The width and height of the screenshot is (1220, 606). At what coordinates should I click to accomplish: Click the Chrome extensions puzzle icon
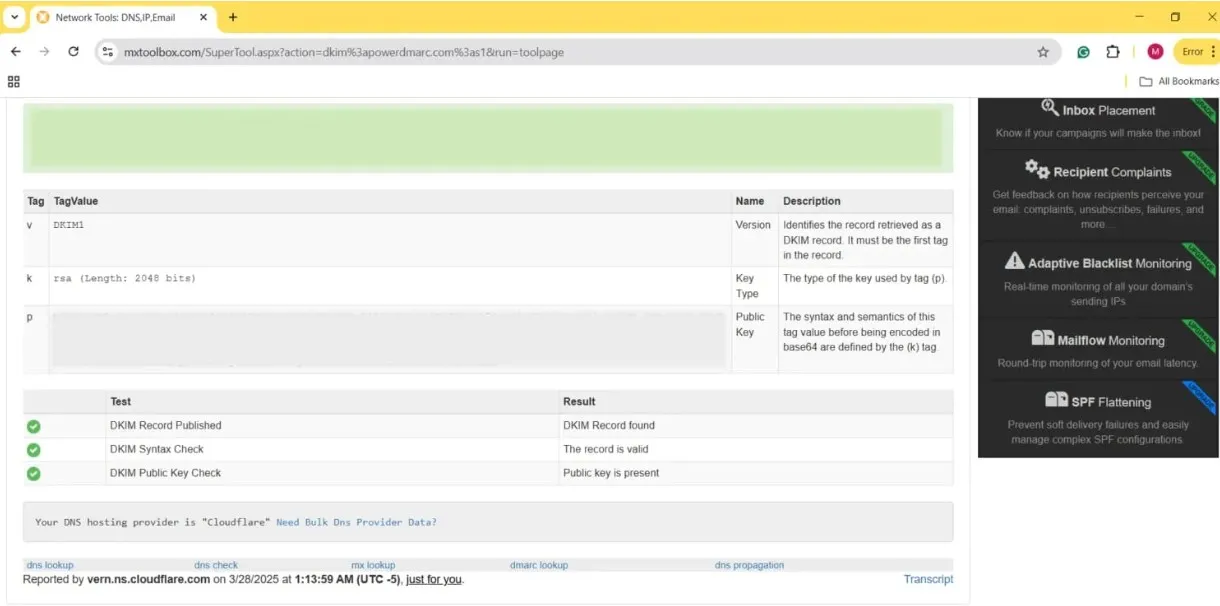(x=1112, y=51)
